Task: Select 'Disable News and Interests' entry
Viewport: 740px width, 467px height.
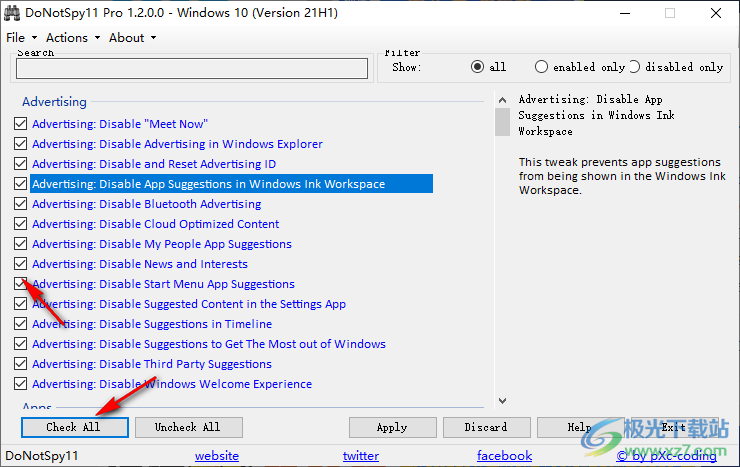Action: click(140, 264)
